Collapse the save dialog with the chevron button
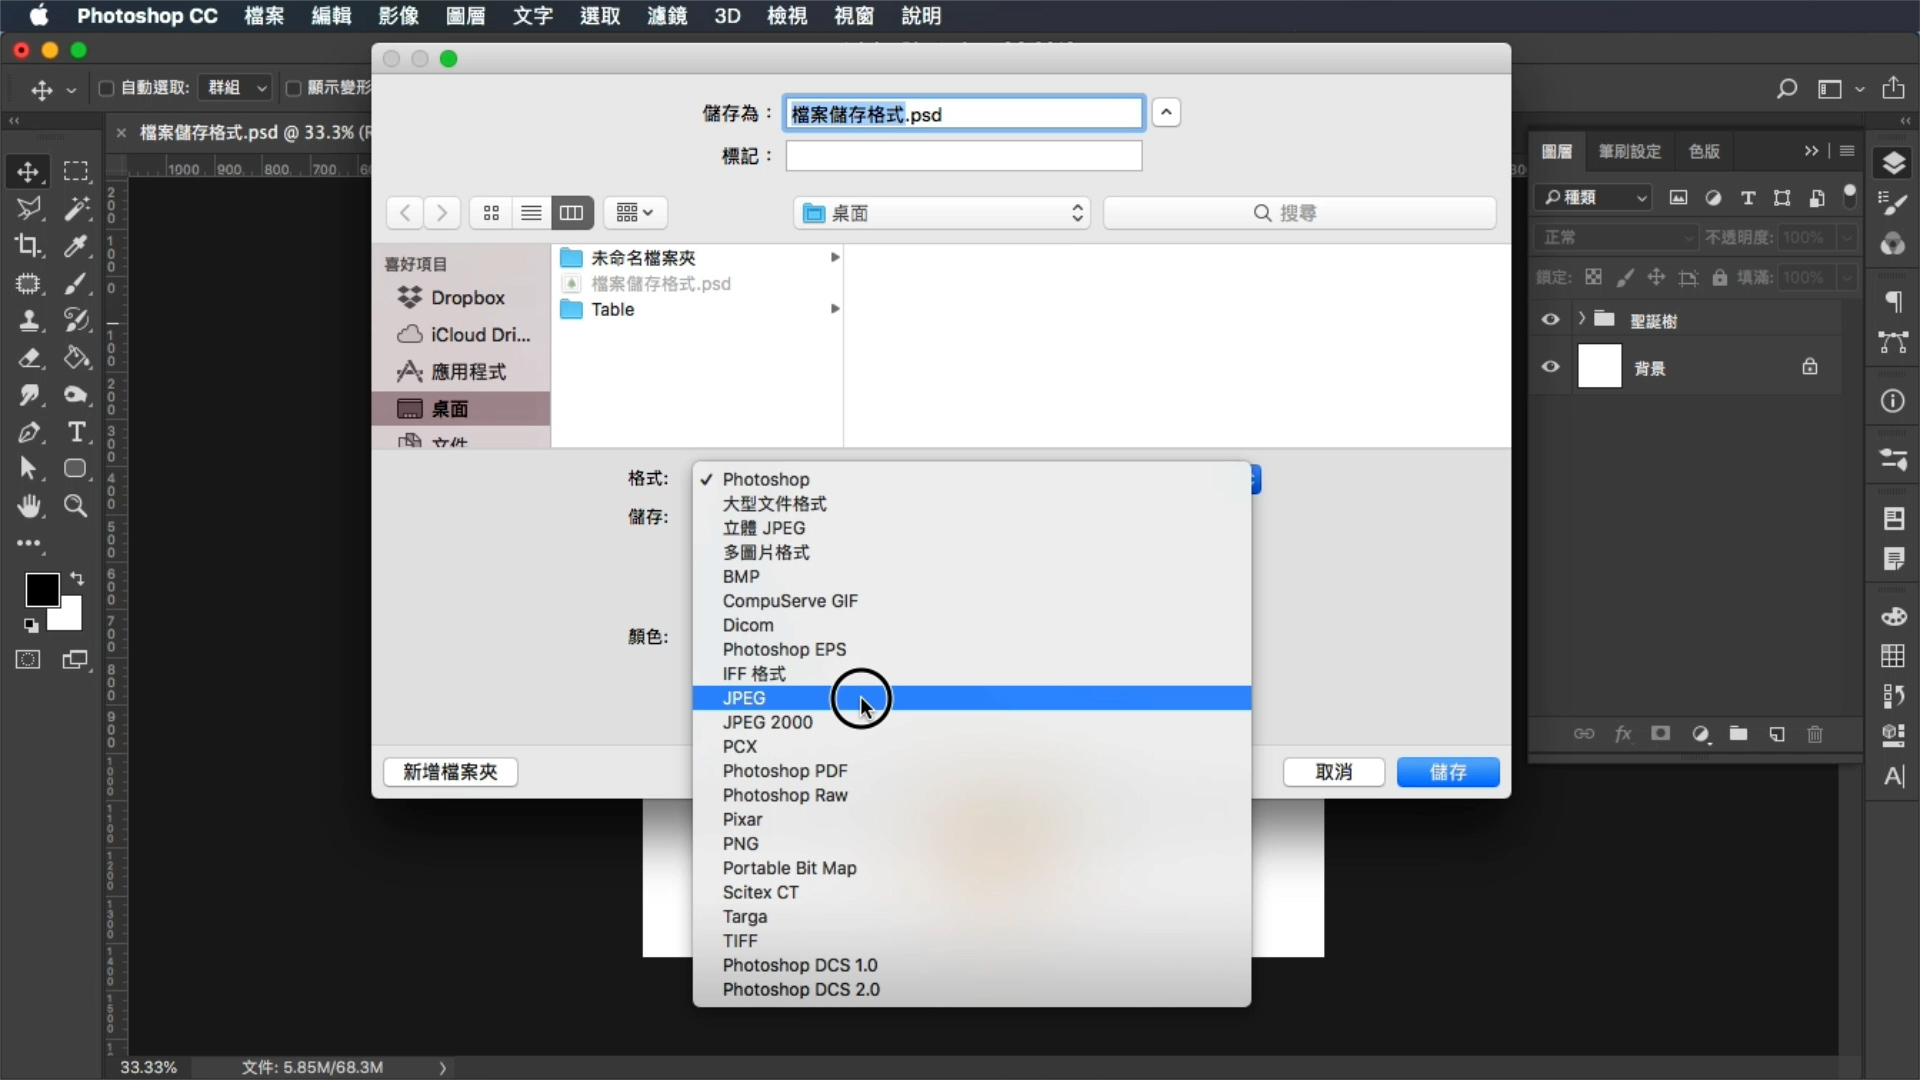Image resolution: width=1920 pixels, height=1080 pixels. click(1166, 112)
